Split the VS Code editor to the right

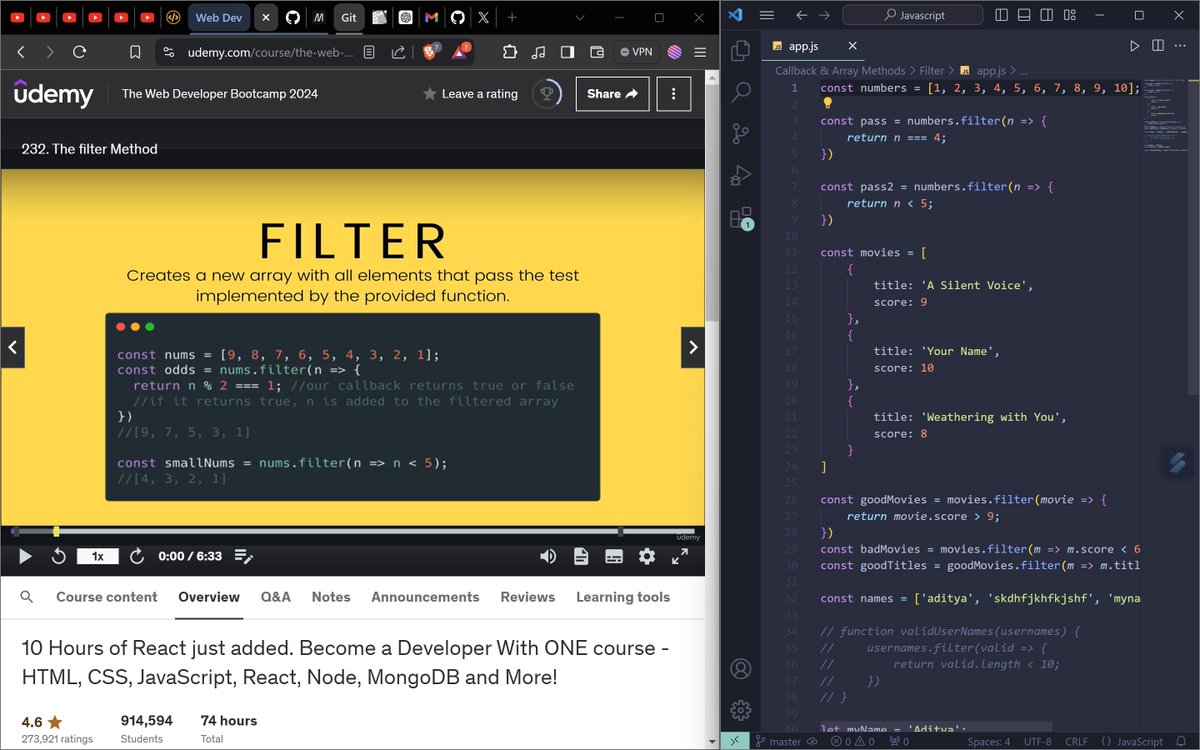1158,46
